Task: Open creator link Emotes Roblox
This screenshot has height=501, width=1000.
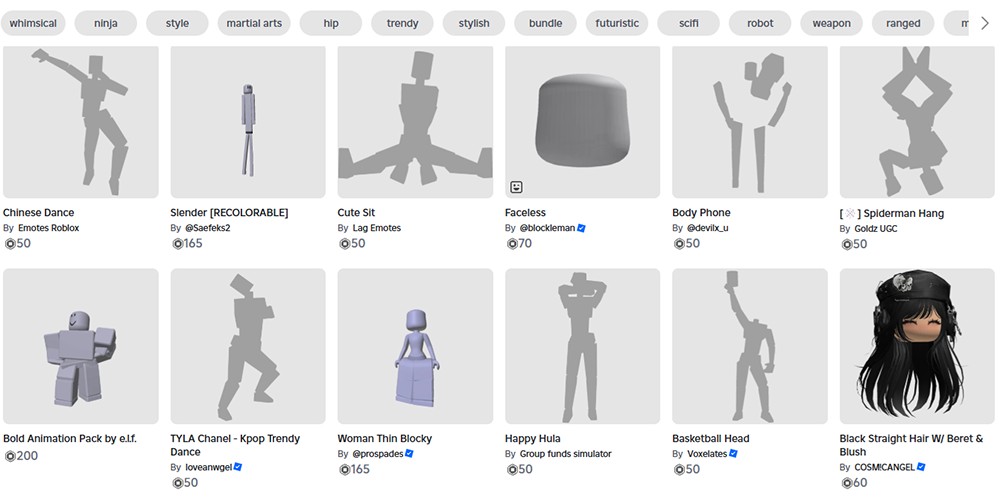Action: click(48, 228)
